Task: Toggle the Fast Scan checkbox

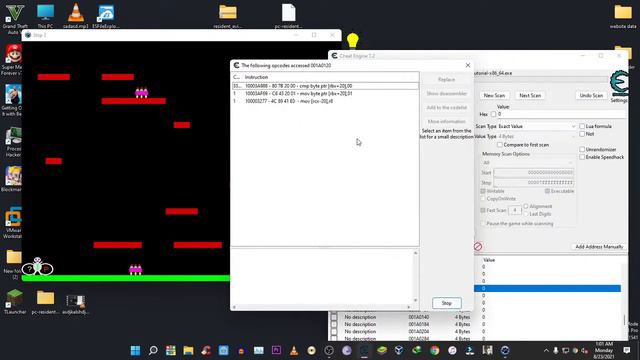Action: (x=483, y=210)
